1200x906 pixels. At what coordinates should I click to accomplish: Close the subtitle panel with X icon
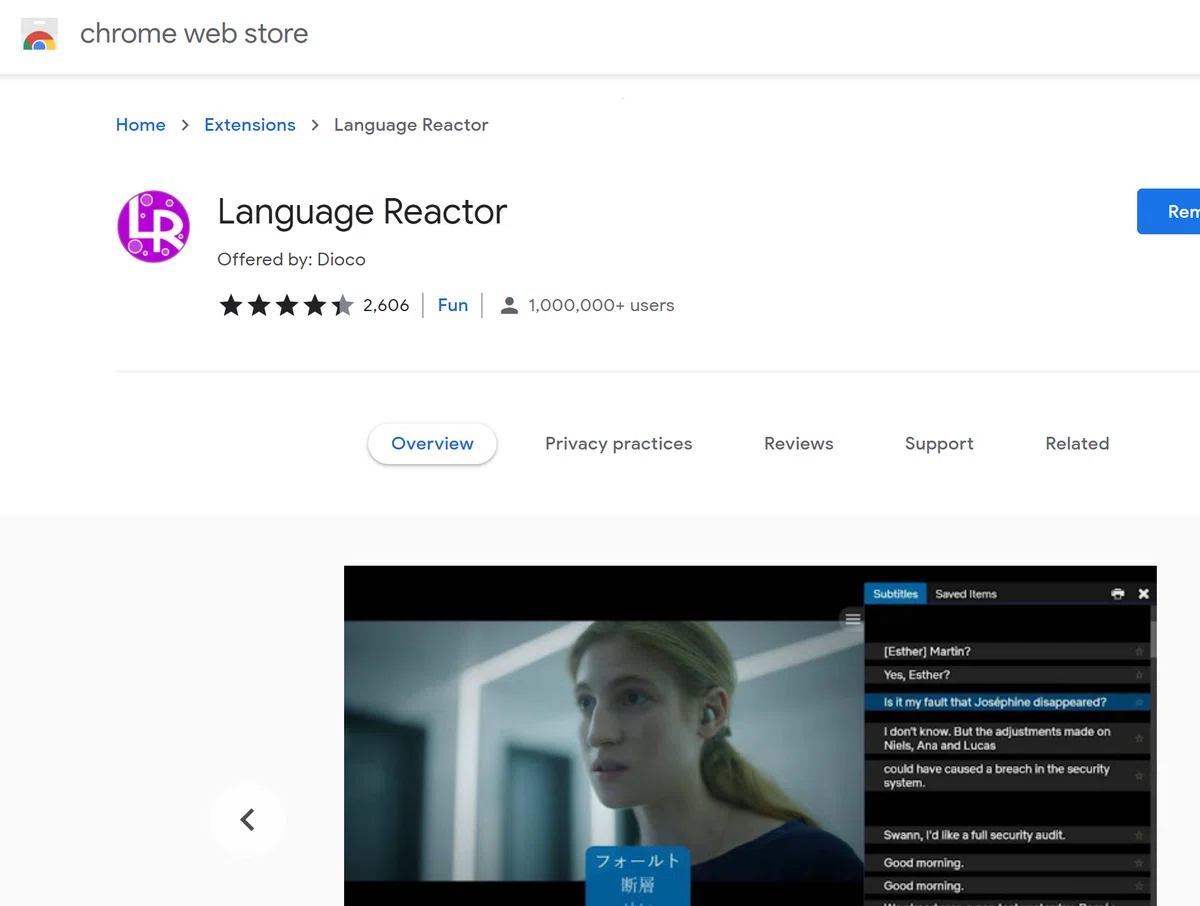click(x=1143, y=594)
